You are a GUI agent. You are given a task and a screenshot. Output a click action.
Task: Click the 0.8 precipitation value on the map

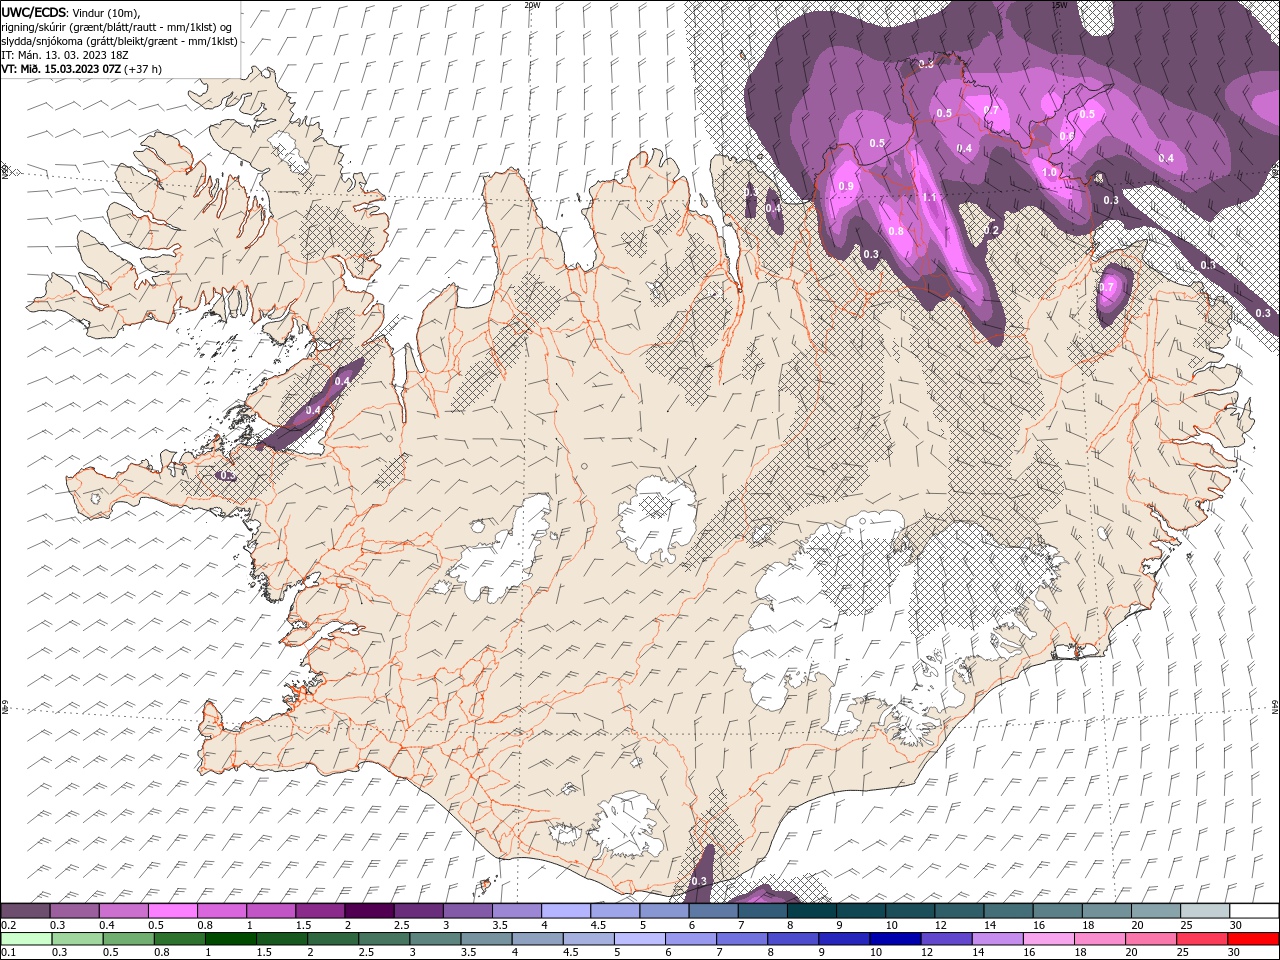pyautogui.click(x=896, y=232)
